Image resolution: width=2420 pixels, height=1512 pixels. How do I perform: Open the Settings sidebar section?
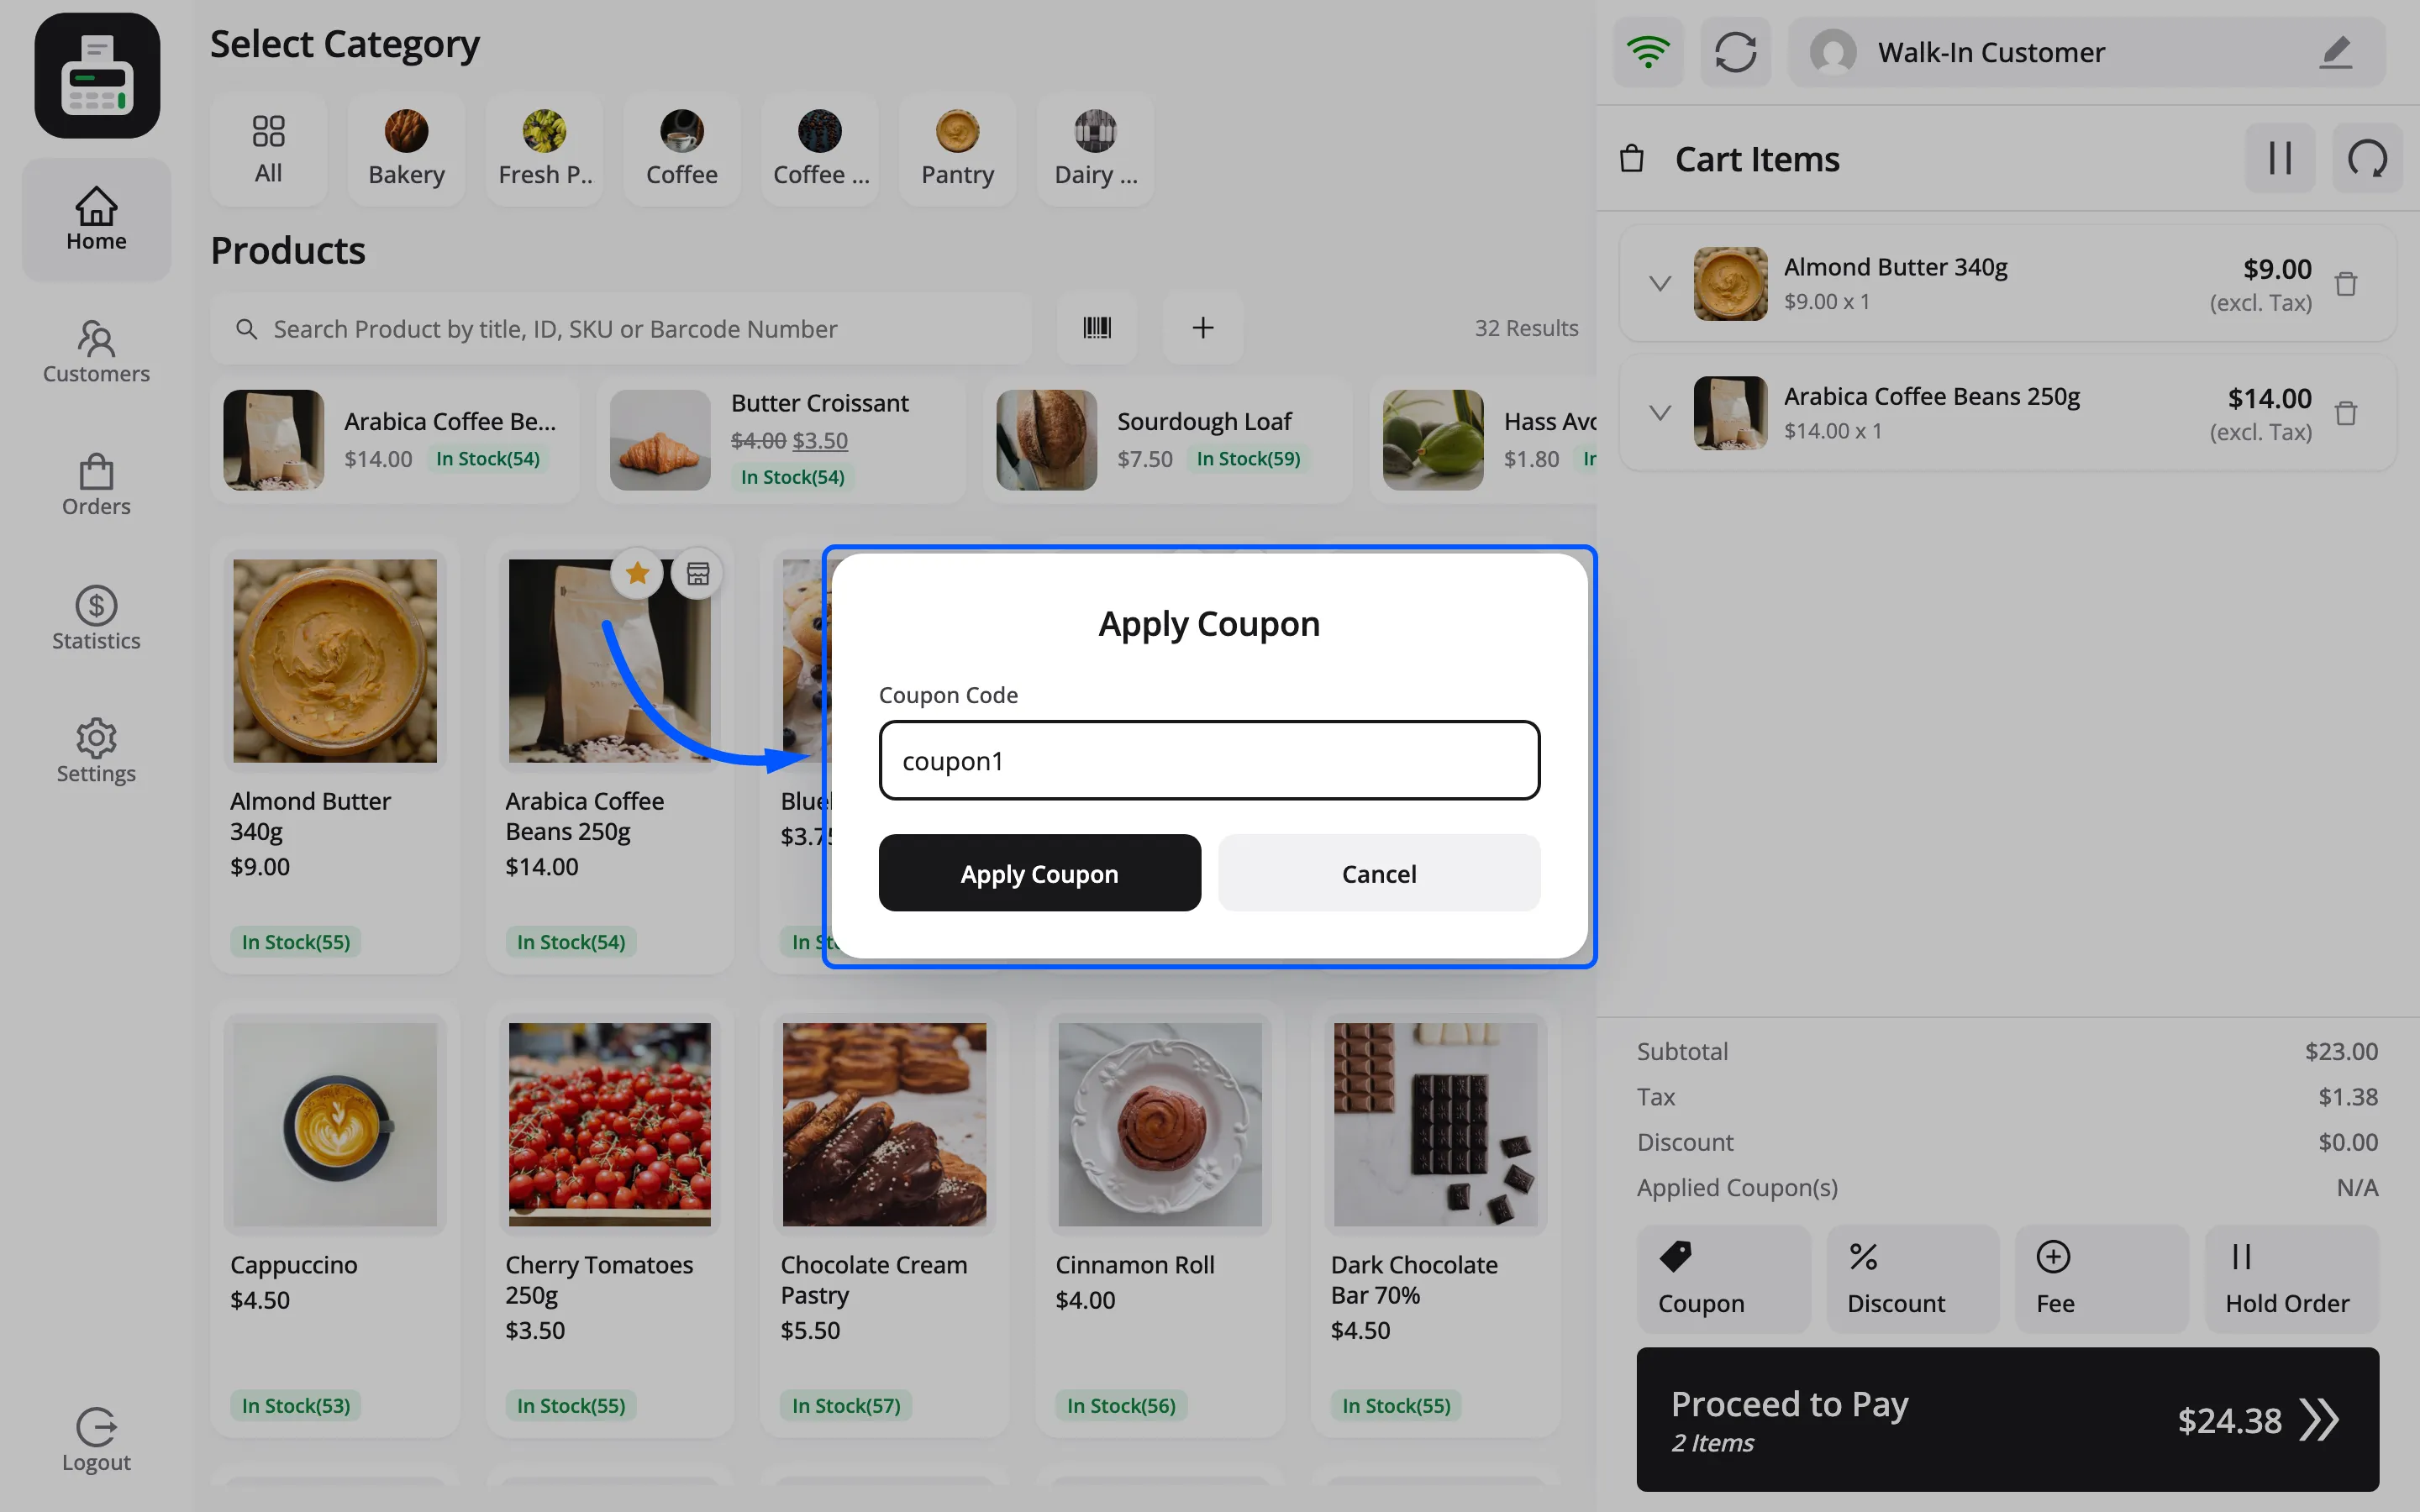coord(96,751)
